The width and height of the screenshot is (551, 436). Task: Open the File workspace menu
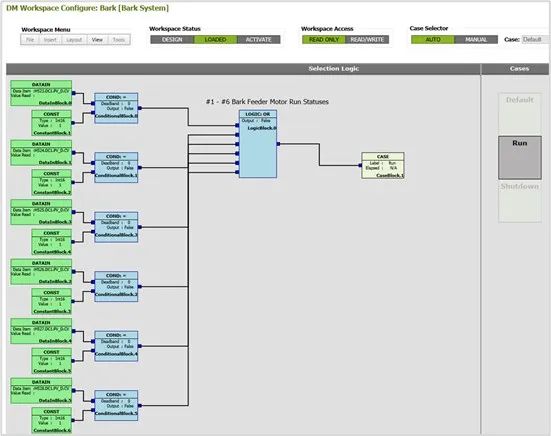pos(30,40)
